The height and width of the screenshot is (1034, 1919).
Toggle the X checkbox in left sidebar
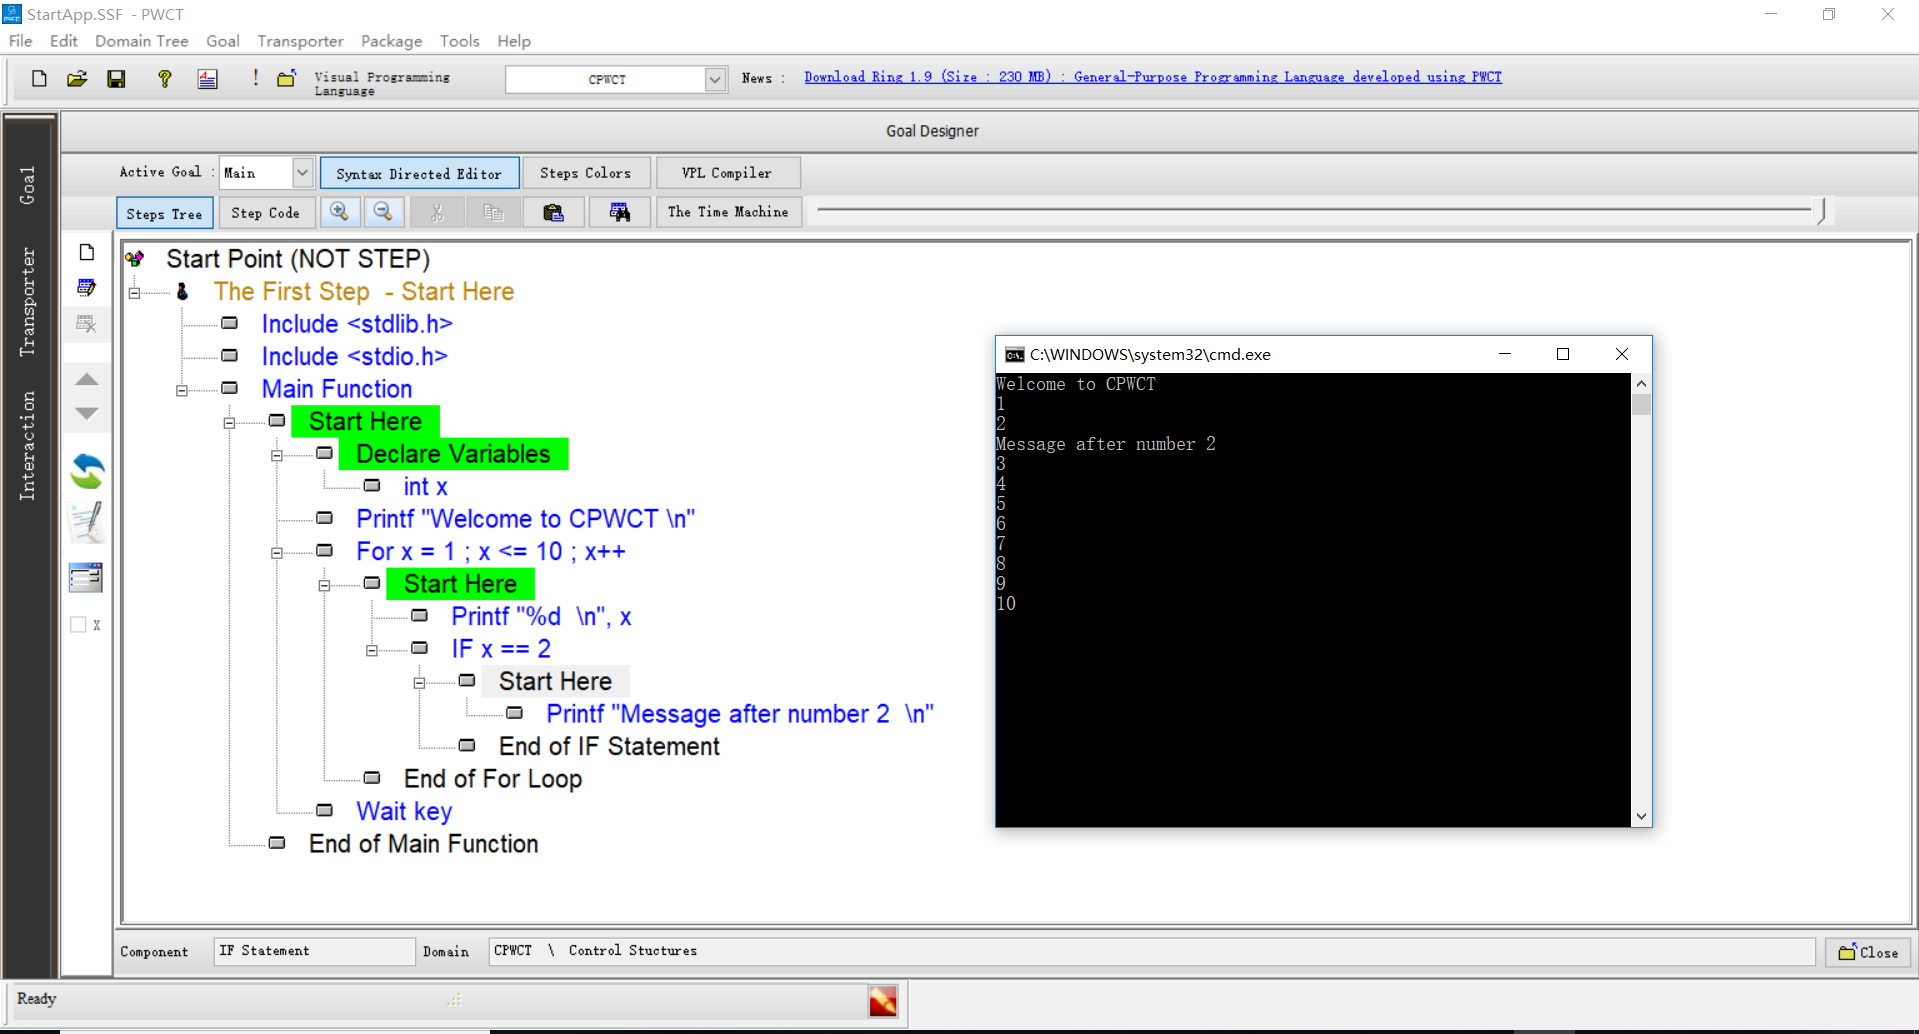78,625
